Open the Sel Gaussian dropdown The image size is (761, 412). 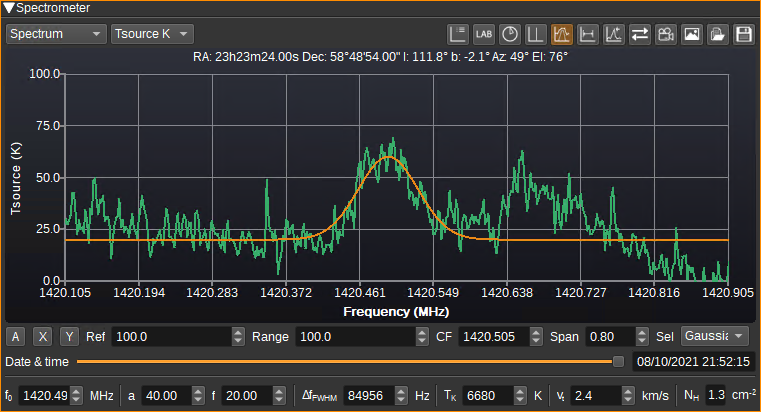point(714,336)
